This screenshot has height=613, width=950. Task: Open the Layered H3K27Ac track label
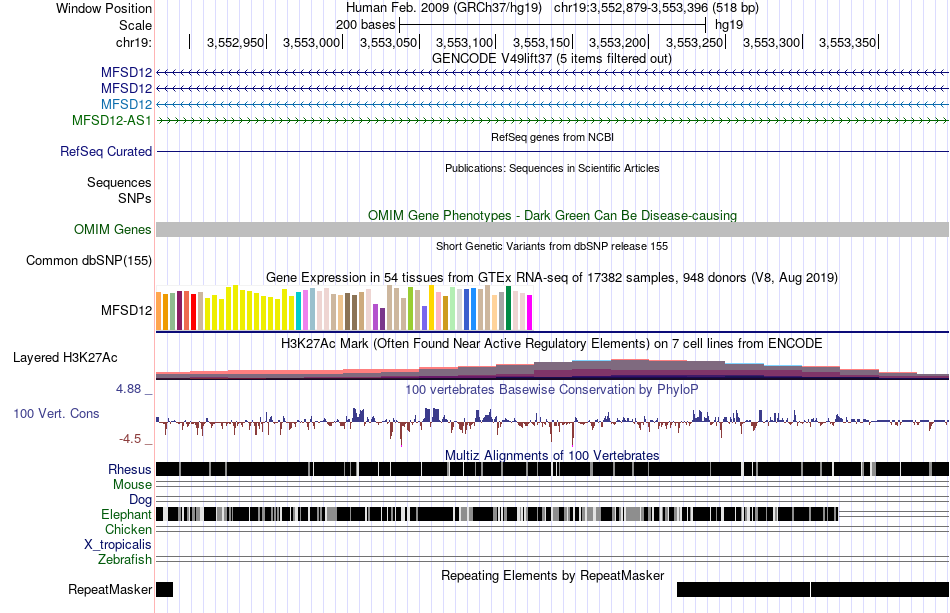[65, 357]
